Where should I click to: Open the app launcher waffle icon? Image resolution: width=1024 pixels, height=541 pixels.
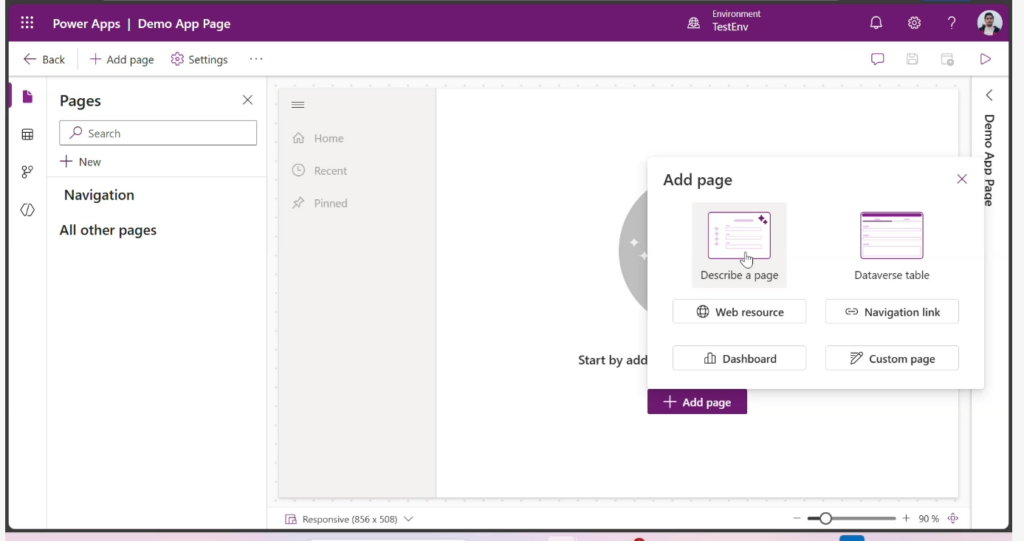(x=27, y=23)
